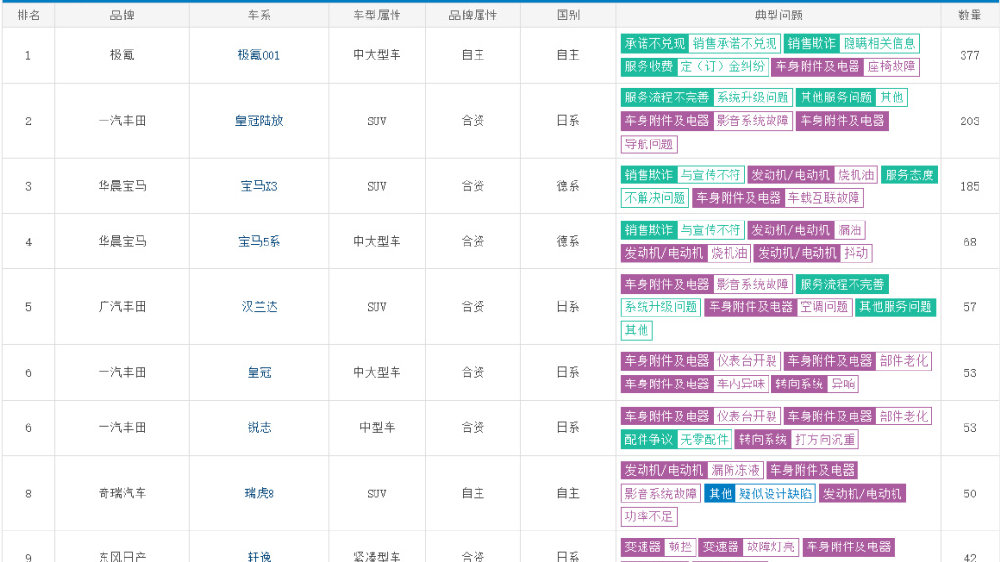Image resolution: width=1000 pixels, height=562 pixels.
Task: Select the 异响 tag in 皇冠 row
Action: point(843,384)
